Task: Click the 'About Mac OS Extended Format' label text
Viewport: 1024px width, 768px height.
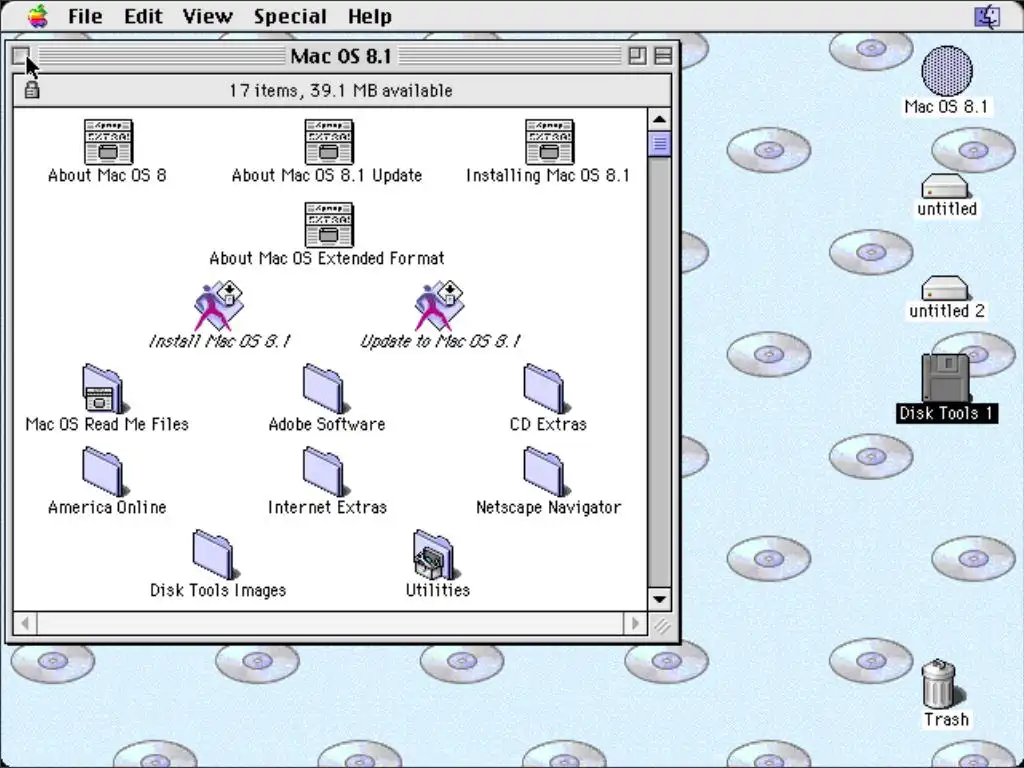Action: pos(327,258)
